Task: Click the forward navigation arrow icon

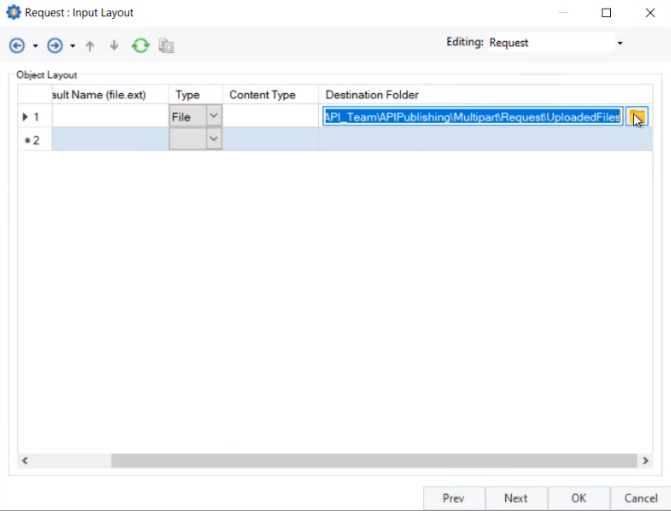Action: point(55,45)
